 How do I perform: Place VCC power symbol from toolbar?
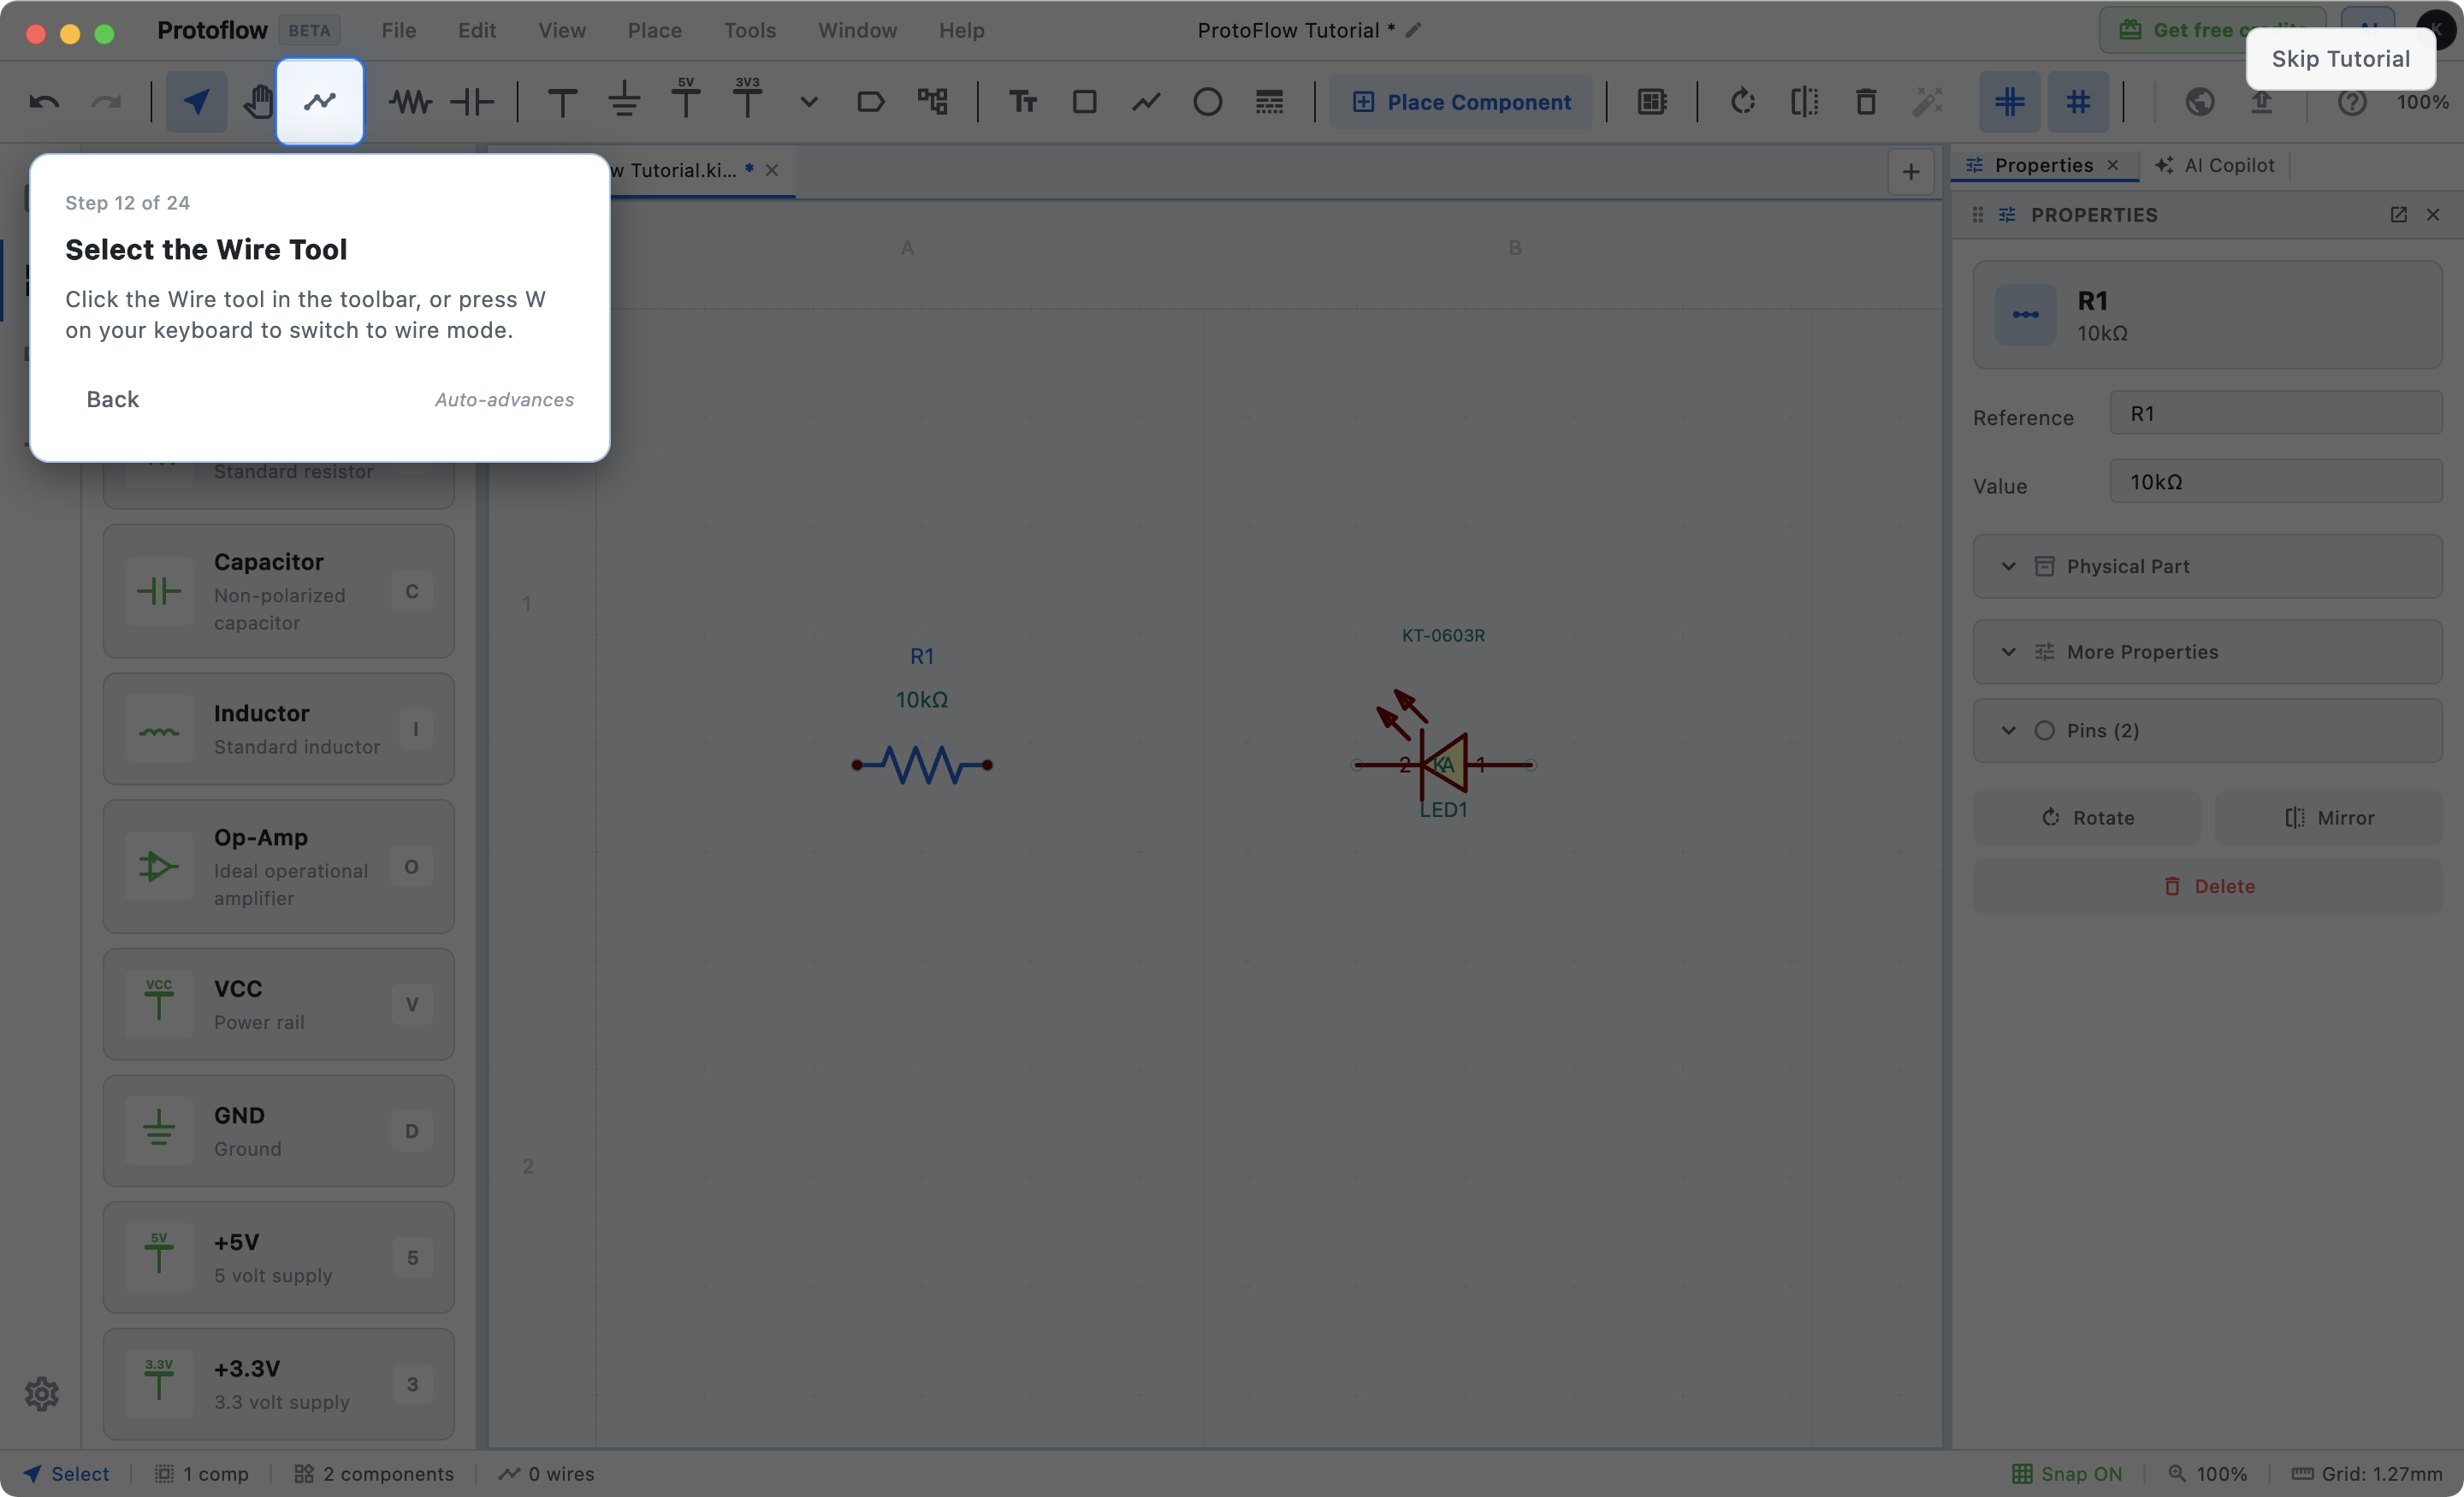click(x=563, y=102)
